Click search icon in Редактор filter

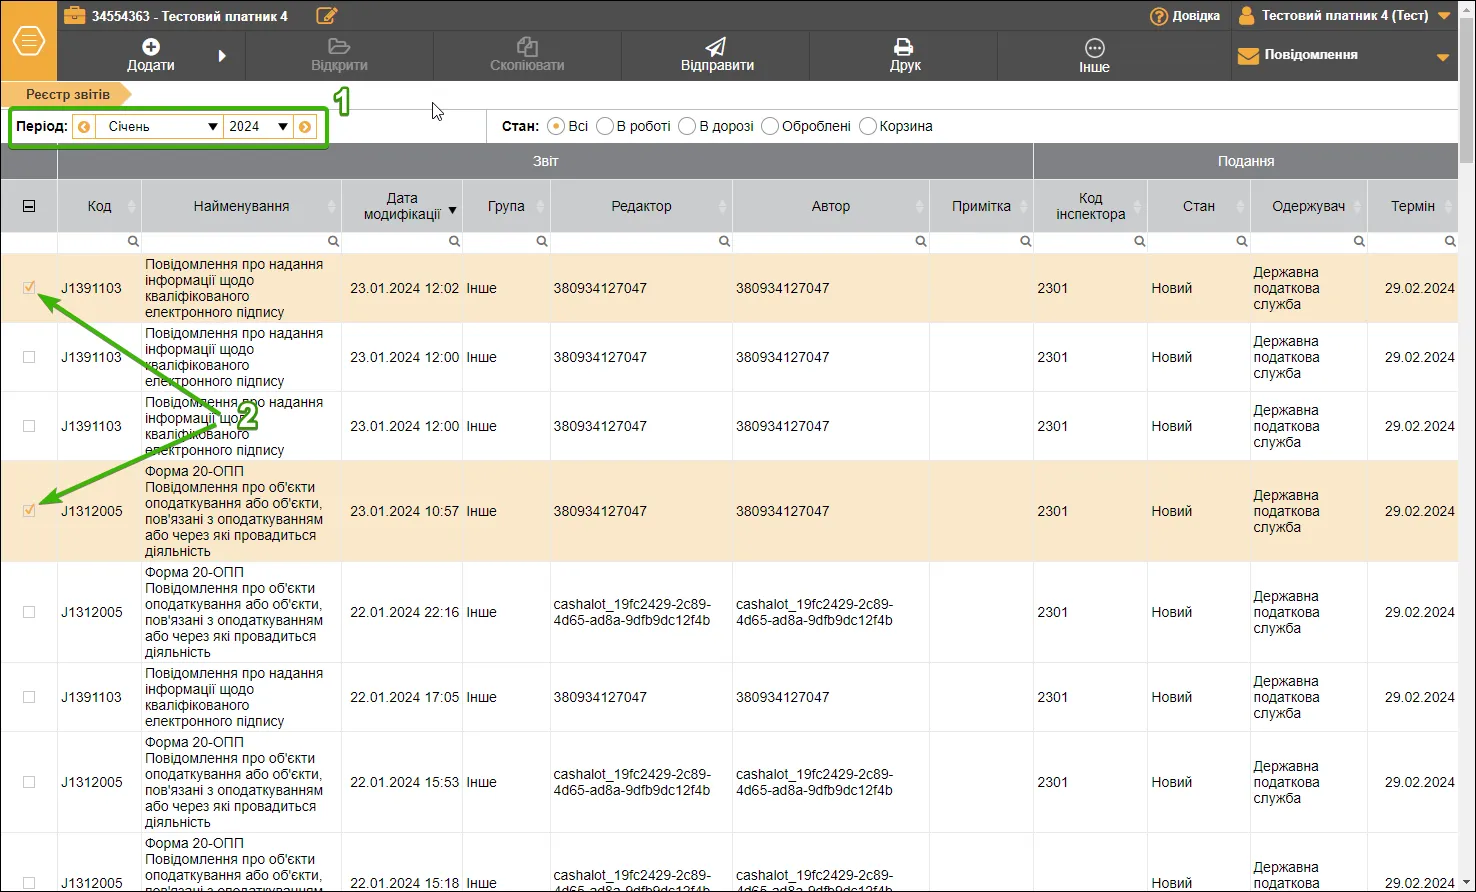click(x=724, y=242)
